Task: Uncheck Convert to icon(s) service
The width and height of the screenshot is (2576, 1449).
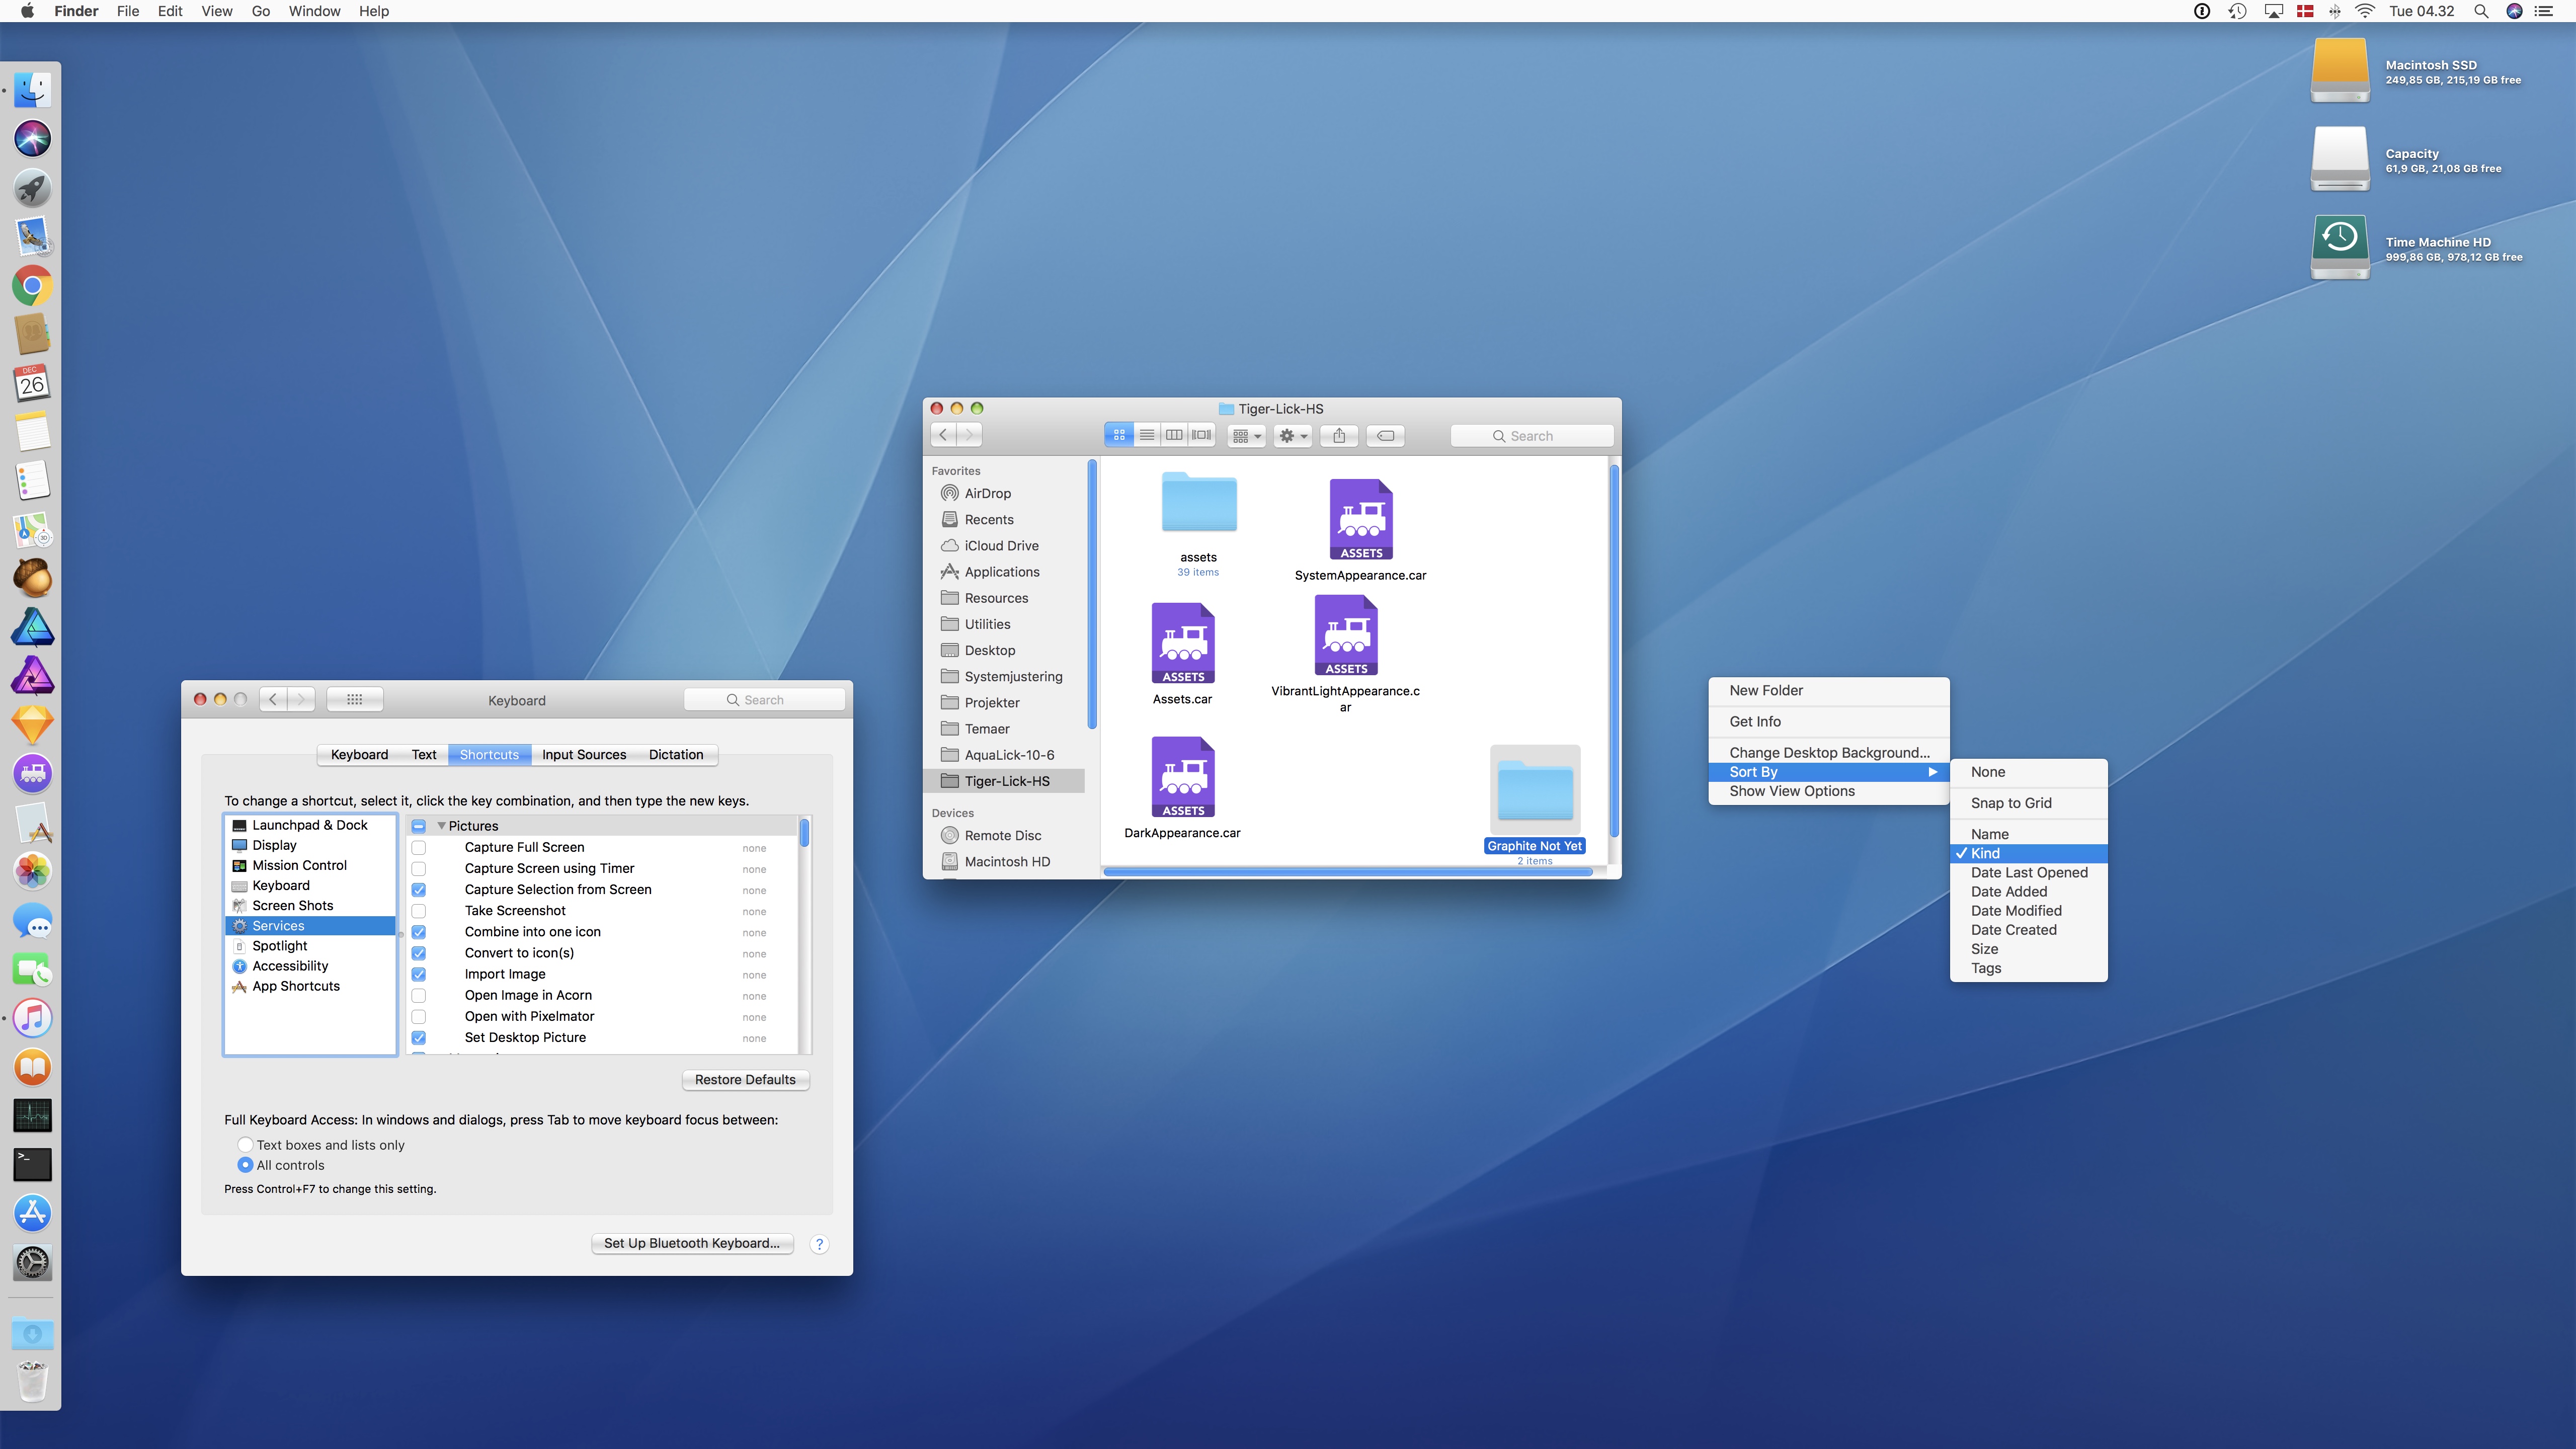Action: pyautogui.click(x=419, y=953)
